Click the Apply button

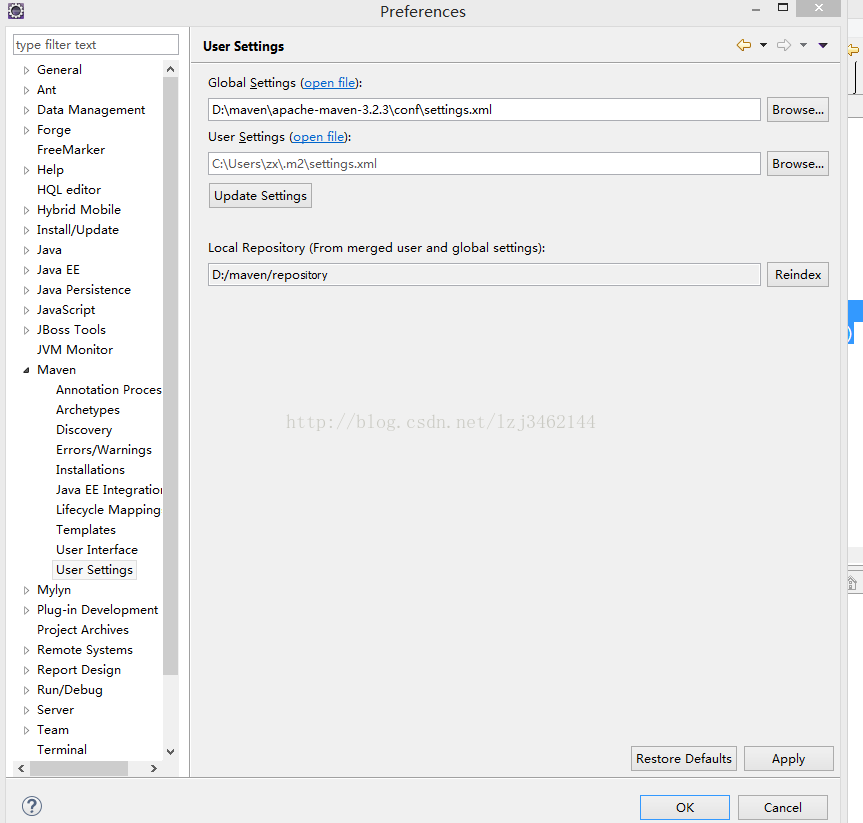(789, 759)
